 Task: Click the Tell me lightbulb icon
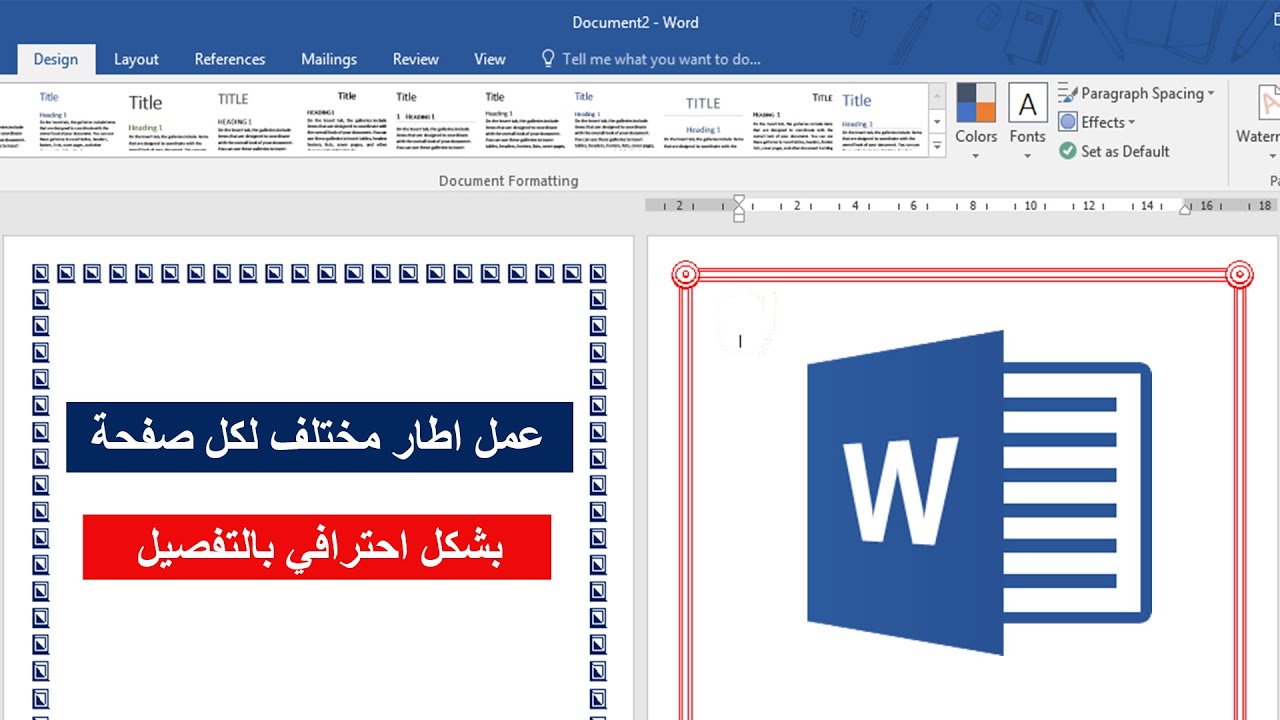(x=547, y=59)
